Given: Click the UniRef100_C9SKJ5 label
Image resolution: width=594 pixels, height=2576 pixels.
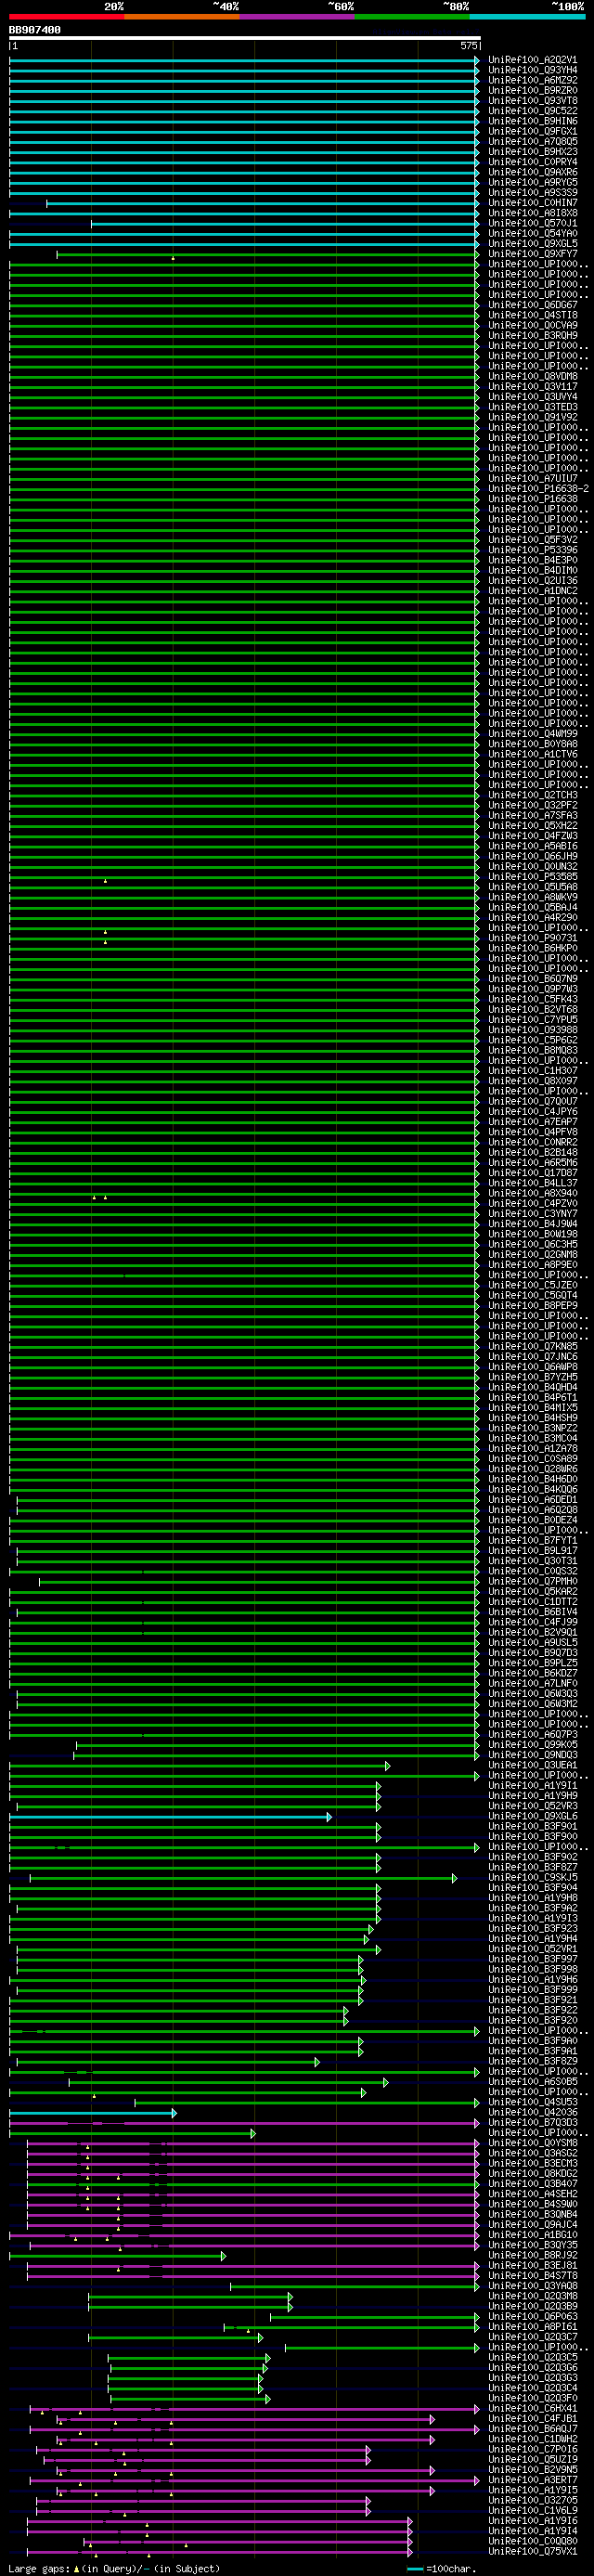Looking at the screenshot, I should click(x=532, y=1877).
